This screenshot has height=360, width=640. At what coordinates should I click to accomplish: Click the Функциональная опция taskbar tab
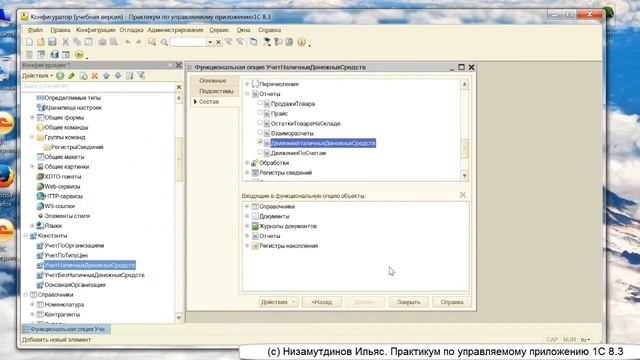(x=66, y=329)
